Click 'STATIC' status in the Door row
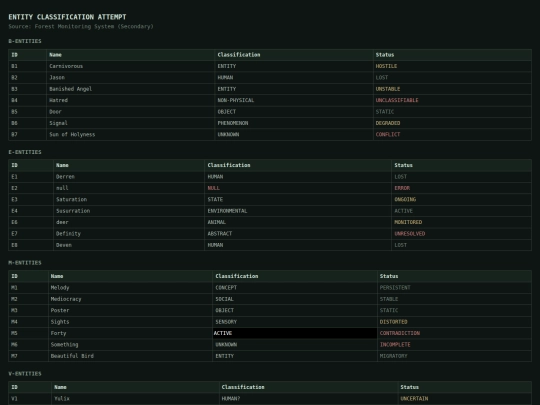This screenshot has height=405, width=540. [x=385, y=112]
